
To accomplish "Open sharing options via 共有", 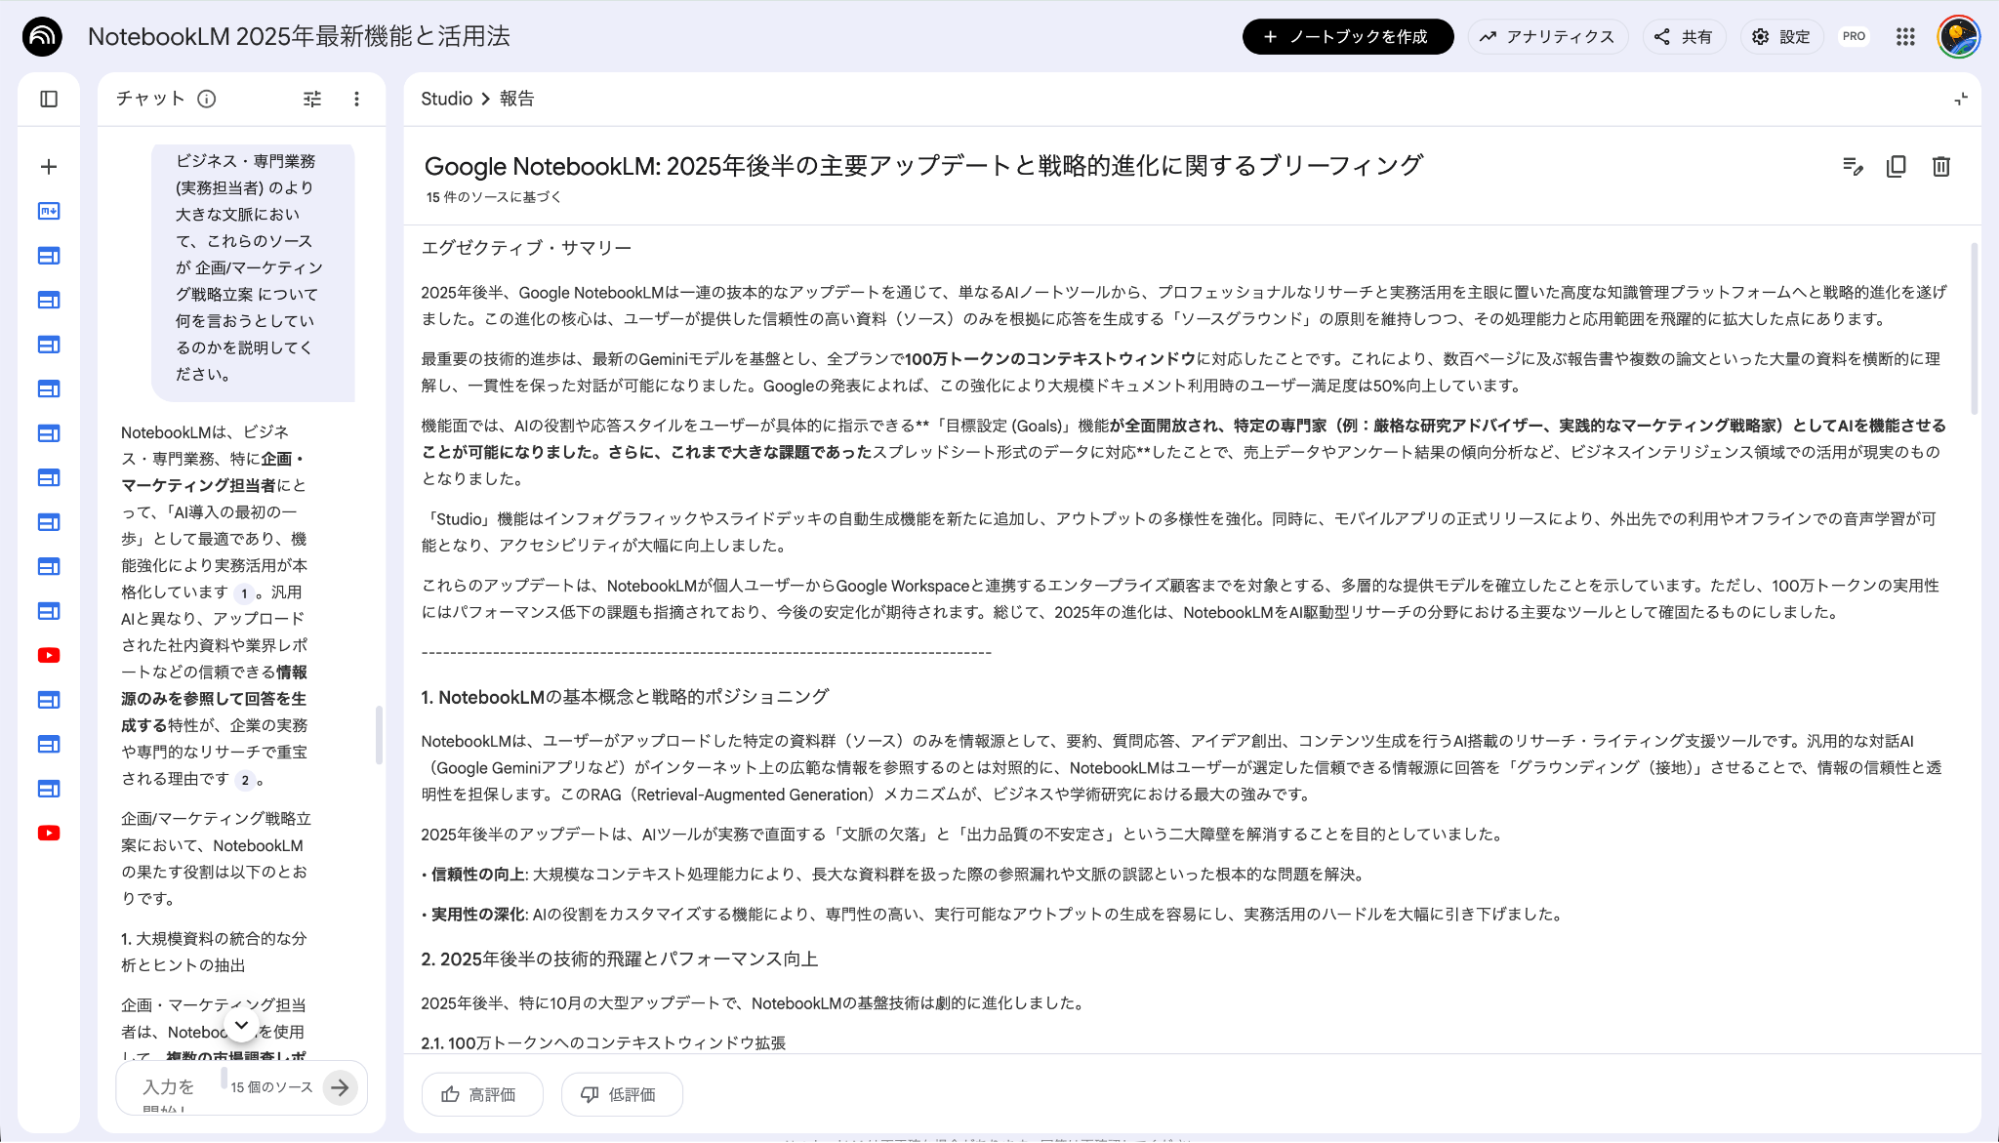I will point(1684,36).
